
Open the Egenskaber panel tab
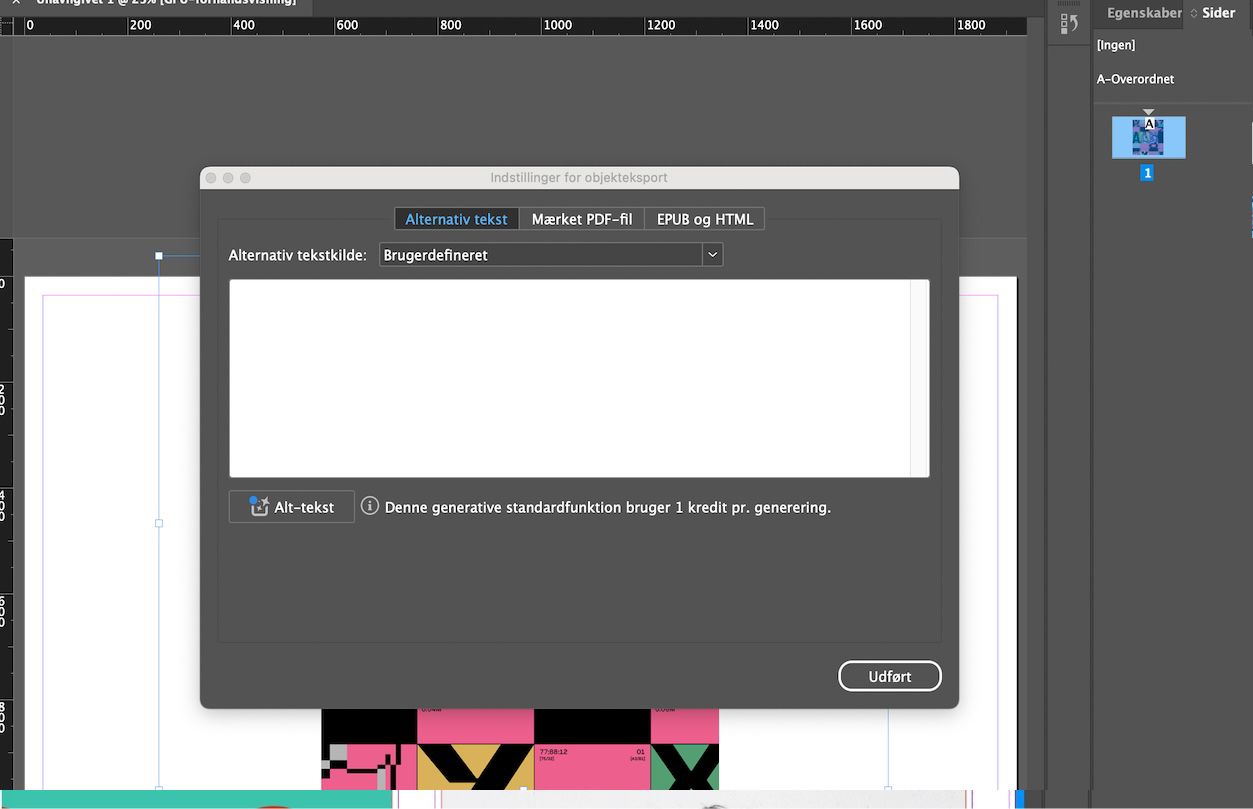click(1144, 13)
